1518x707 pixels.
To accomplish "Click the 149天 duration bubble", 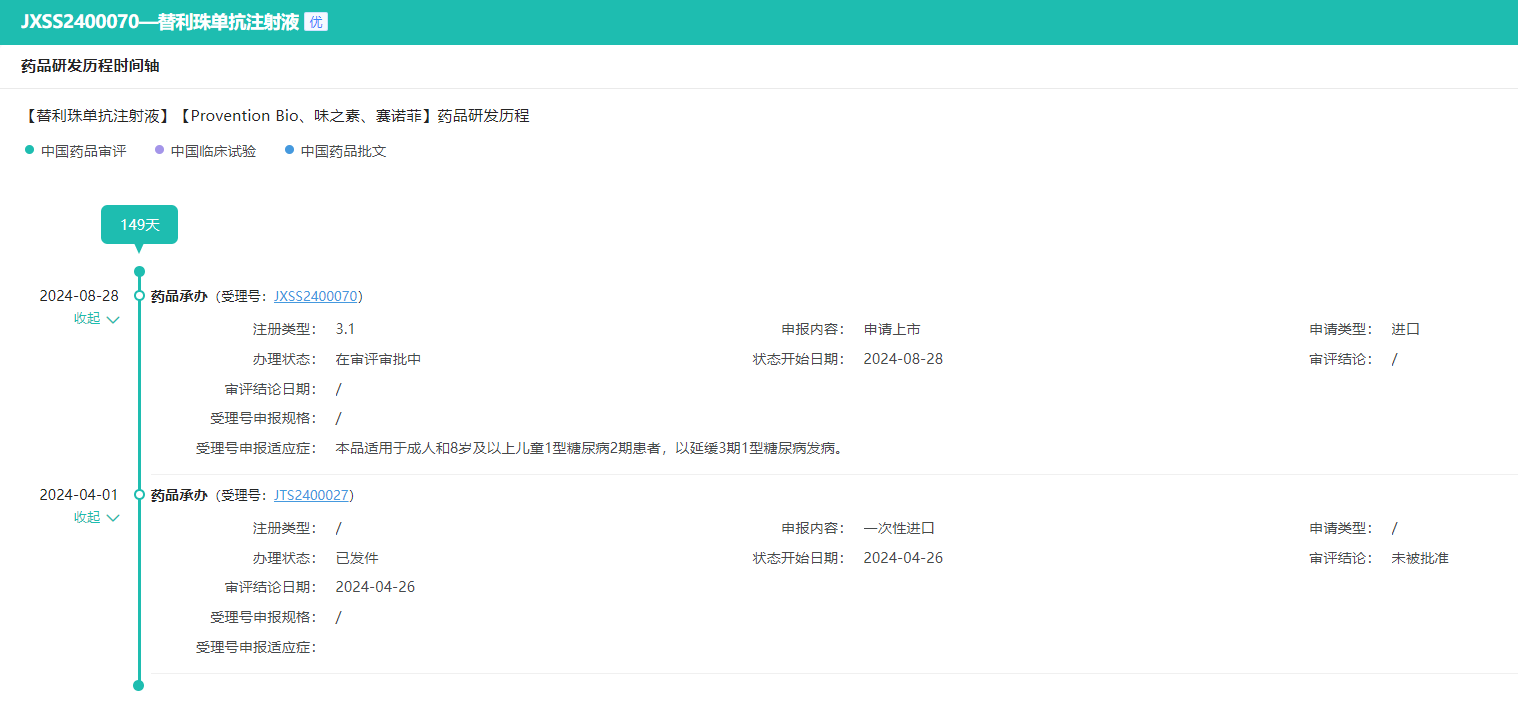I will [x=139, y=224].
